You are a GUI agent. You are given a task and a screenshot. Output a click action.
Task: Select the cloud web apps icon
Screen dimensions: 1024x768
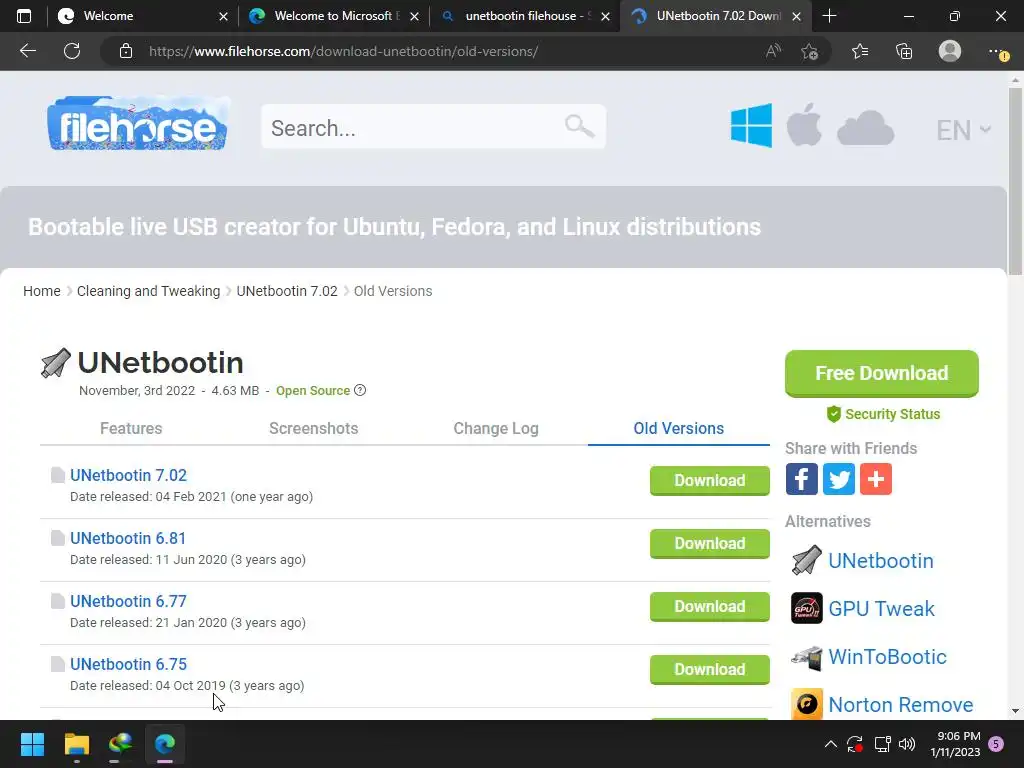pos(865,127)
